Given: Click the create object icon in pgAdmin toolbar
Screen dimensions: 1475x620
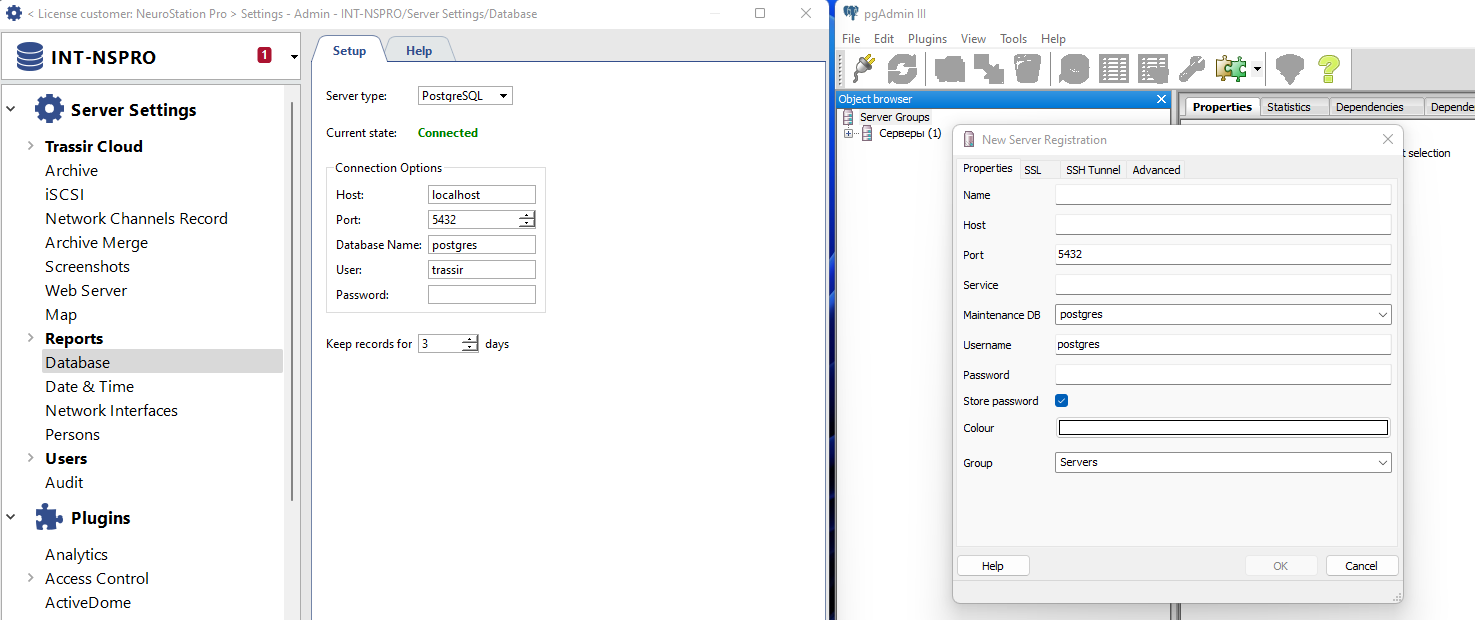Looking at the screenshot, I should click(x=989, y=68).
